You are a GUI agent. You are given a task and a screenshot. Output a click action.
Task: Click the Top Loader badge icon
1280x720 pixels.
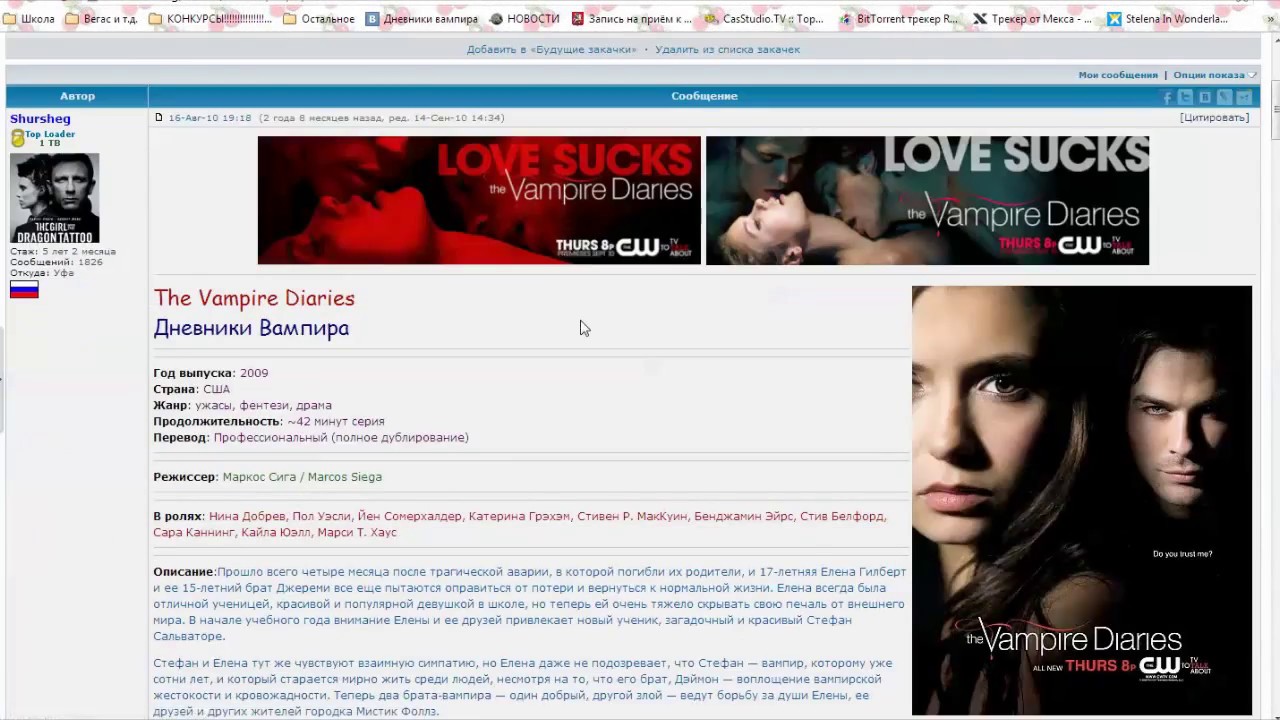pyautogui.click(x=17, y=139)
